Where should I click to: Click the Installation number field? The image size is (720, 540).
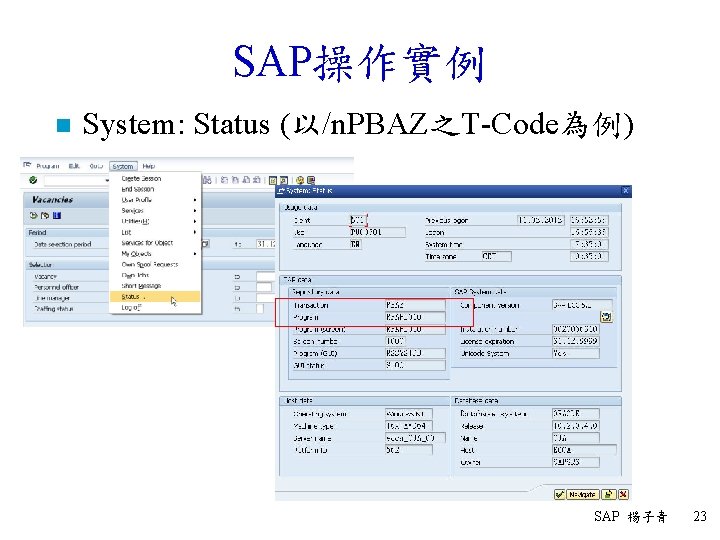(x=575, y=329)
